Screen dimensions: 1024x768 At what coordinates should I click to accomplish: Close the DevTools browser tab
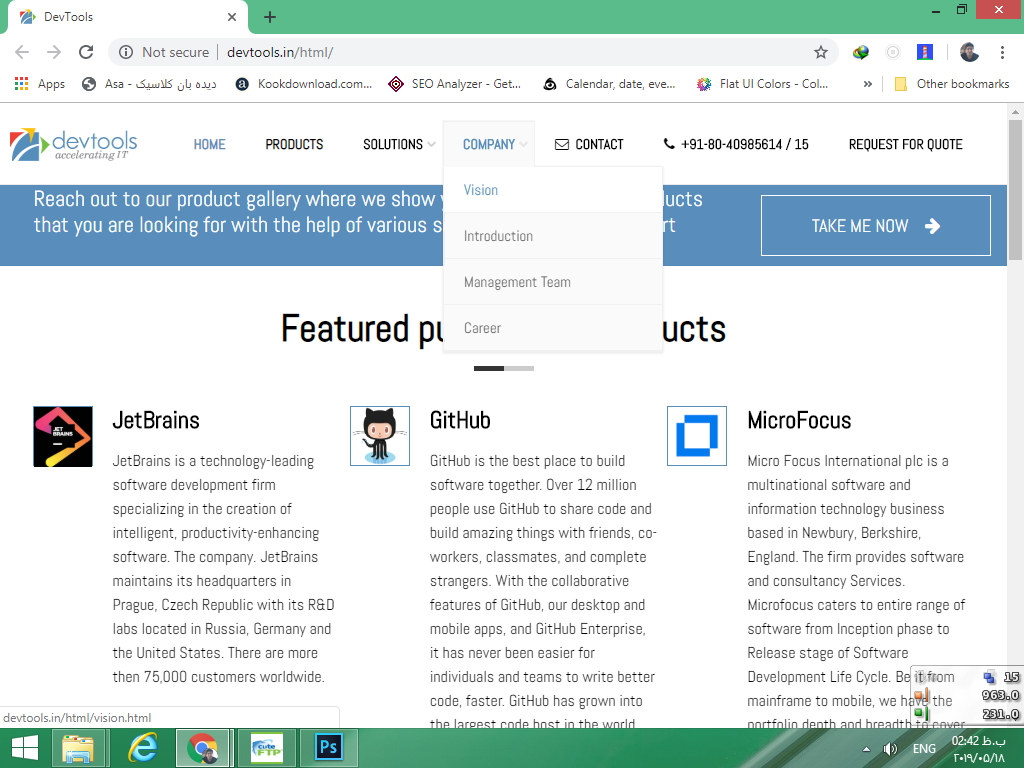coord(232,17)
